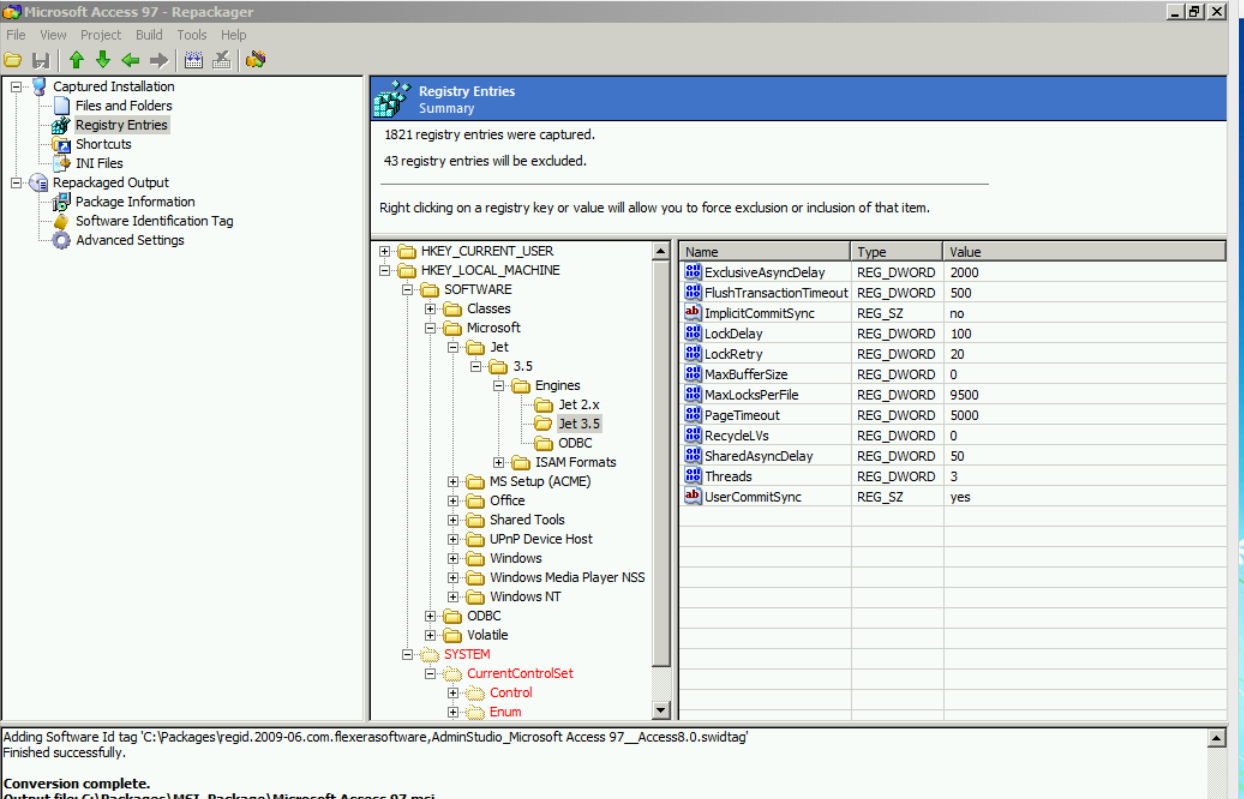This screenshot has height=799, width=1244.
Task: Collapse the Captured Installation node
Action: coord(16,87)
